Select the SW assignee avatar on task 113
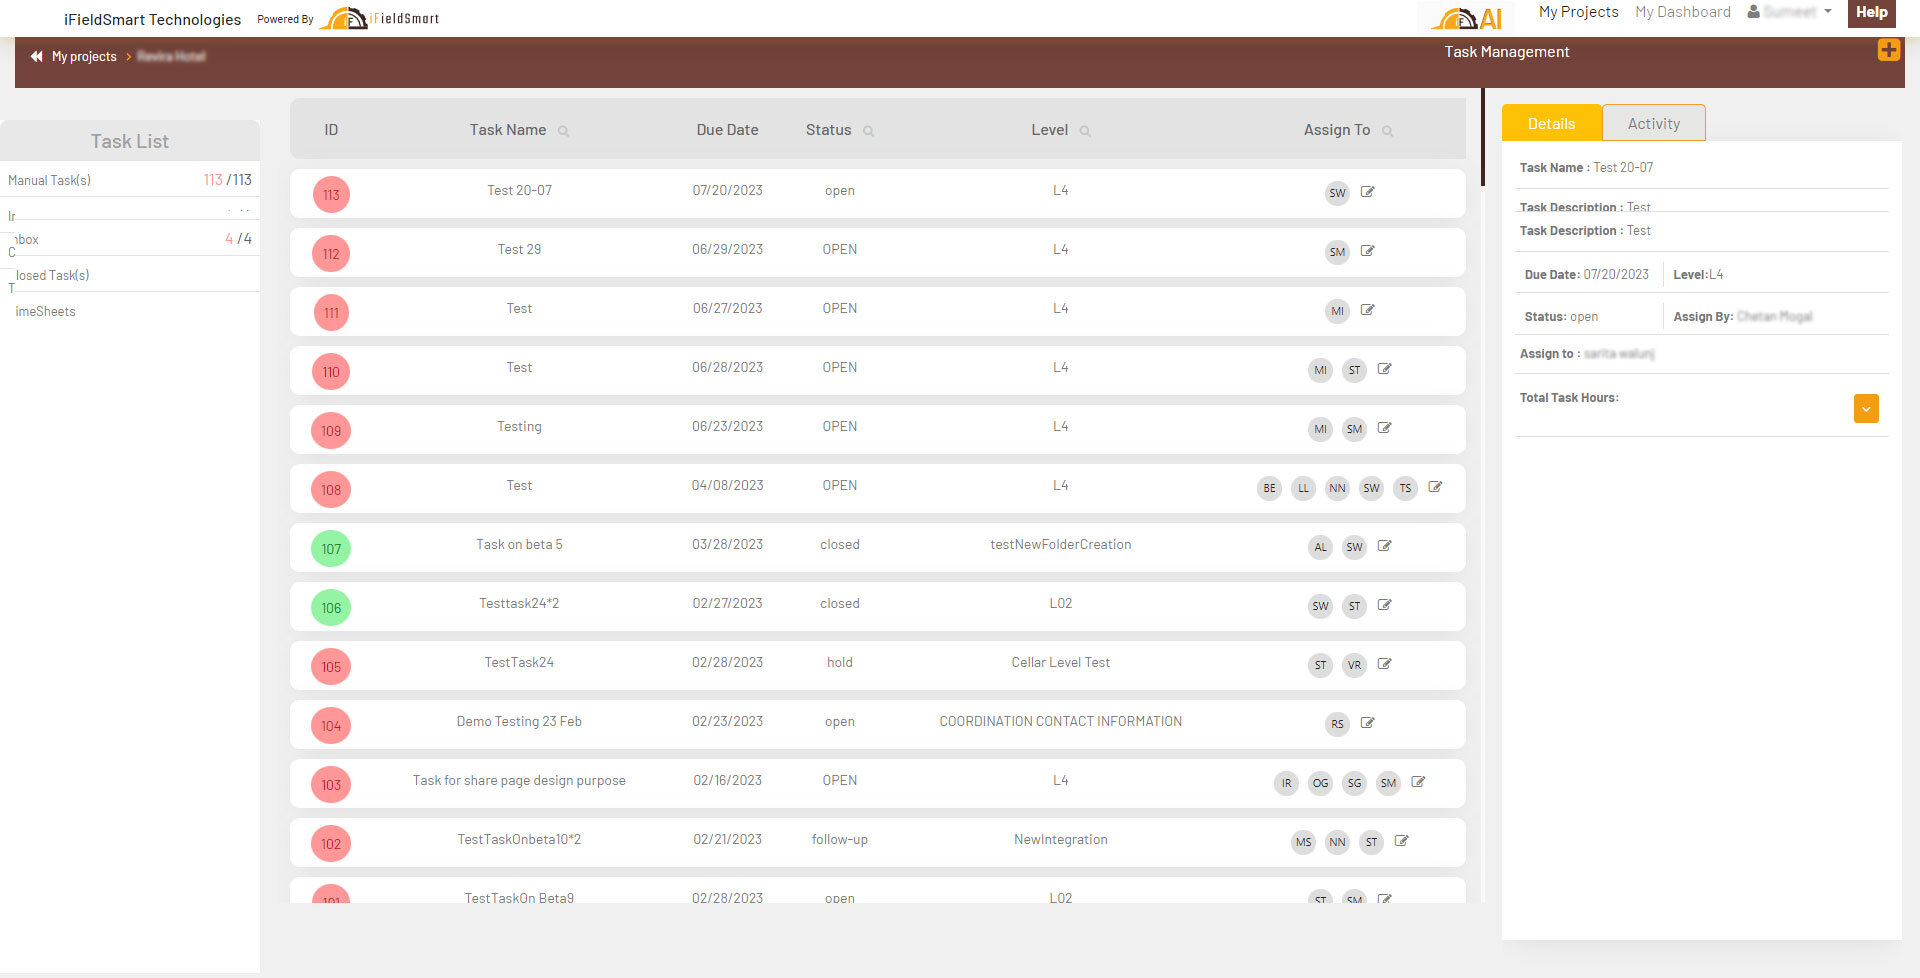The image size is (1920, 978). pos(1337,193)
